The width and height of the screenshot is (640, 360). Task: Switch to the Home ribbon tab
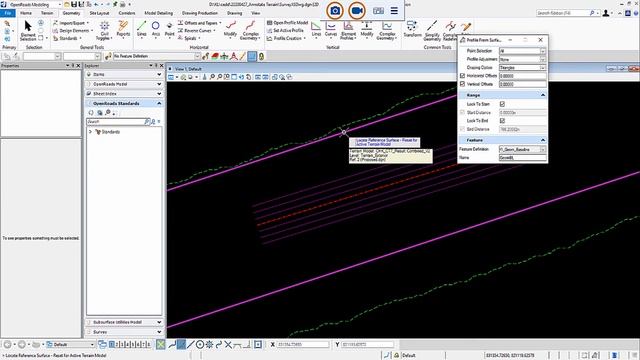[26, 13]
